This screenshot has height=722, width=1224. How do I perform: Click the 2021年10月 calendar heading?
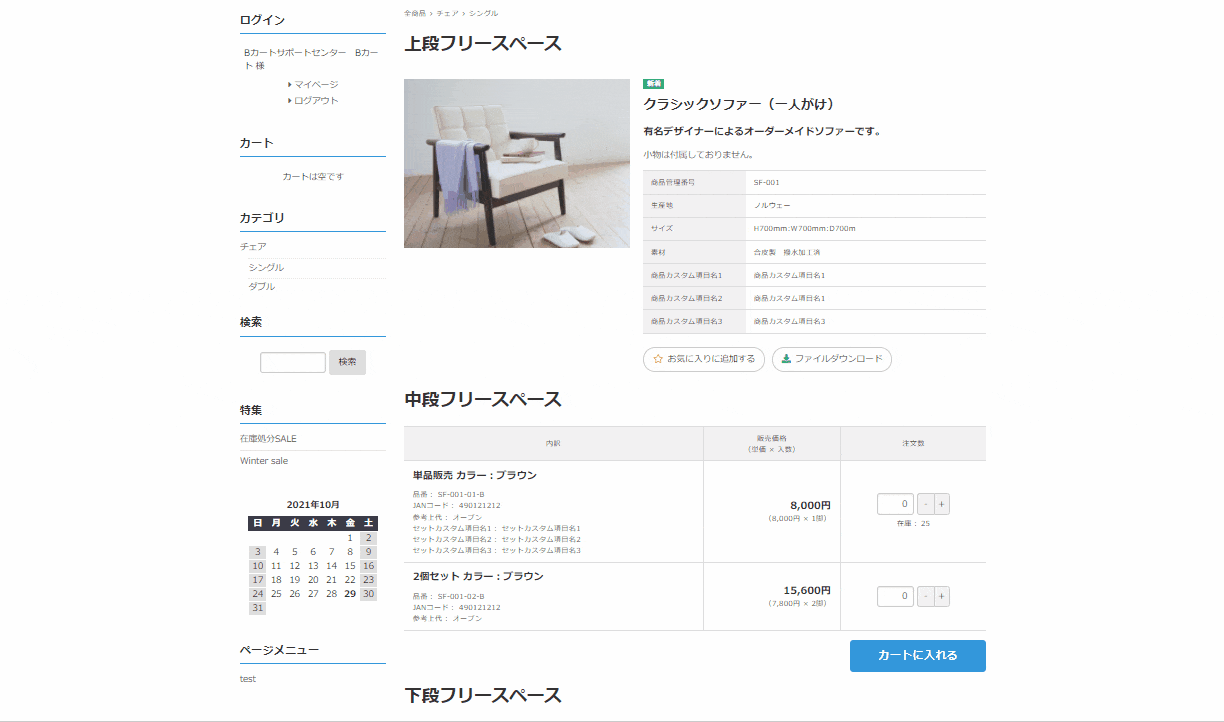(313, 505)
